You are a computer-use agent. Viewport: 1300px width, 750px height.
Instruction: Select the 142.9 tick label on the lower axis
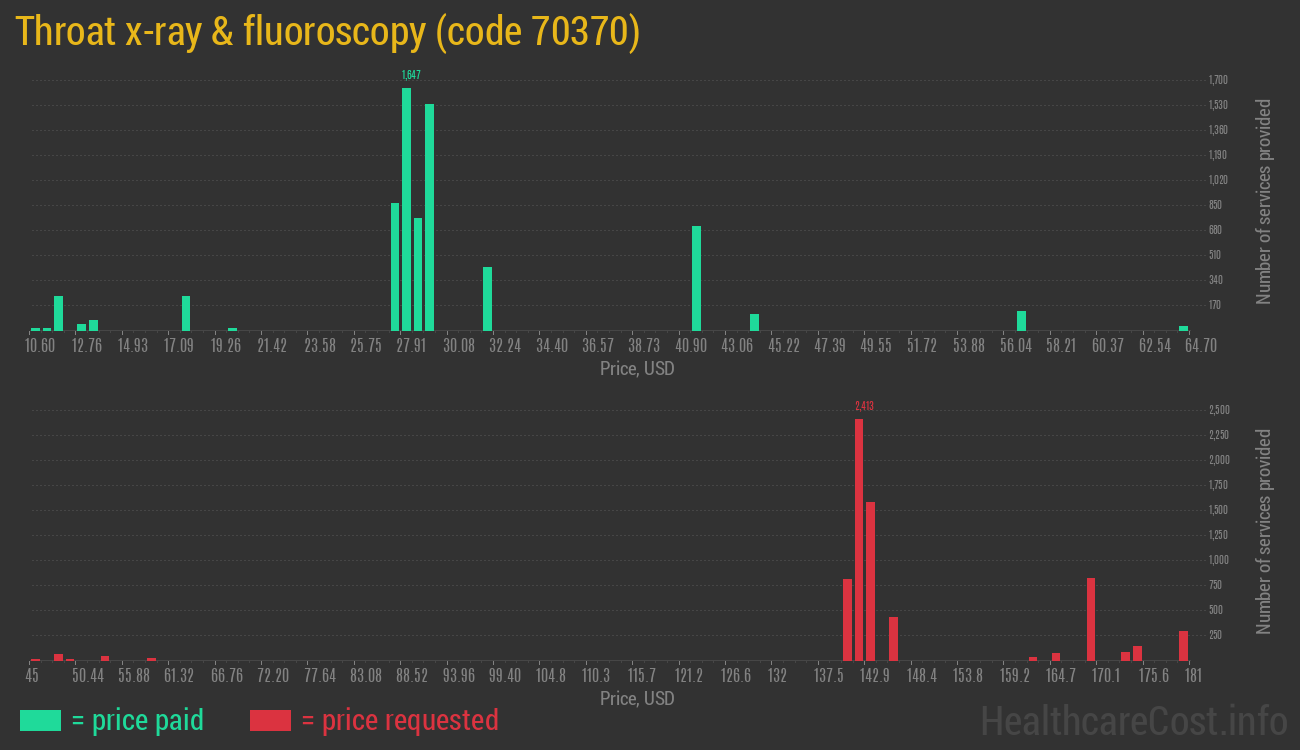874,676
